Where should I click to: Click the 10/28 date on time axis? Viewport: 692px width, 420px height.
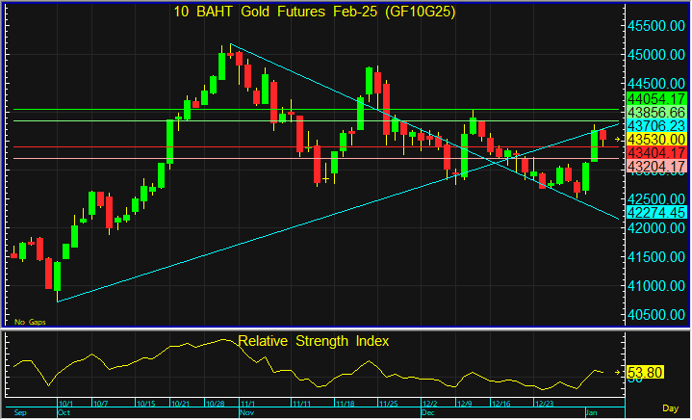pyautogui.click(x=216, y=403)
